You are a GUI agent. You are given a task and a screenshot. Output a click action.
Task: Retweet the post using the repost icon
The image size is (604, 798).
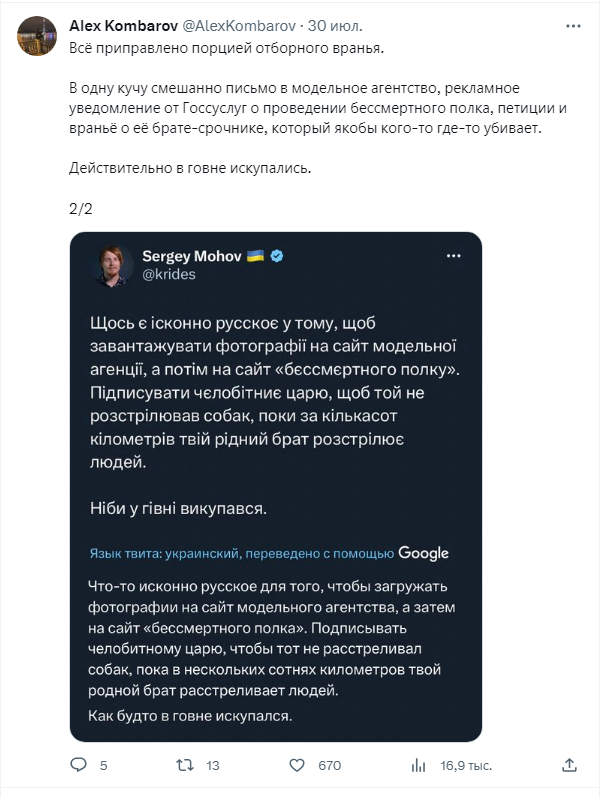point(184,765)
